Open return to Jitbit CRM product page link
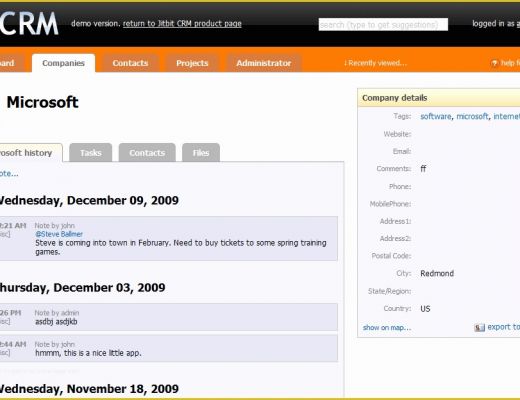This screenshot has height=400, width=520. click(182, 24)
